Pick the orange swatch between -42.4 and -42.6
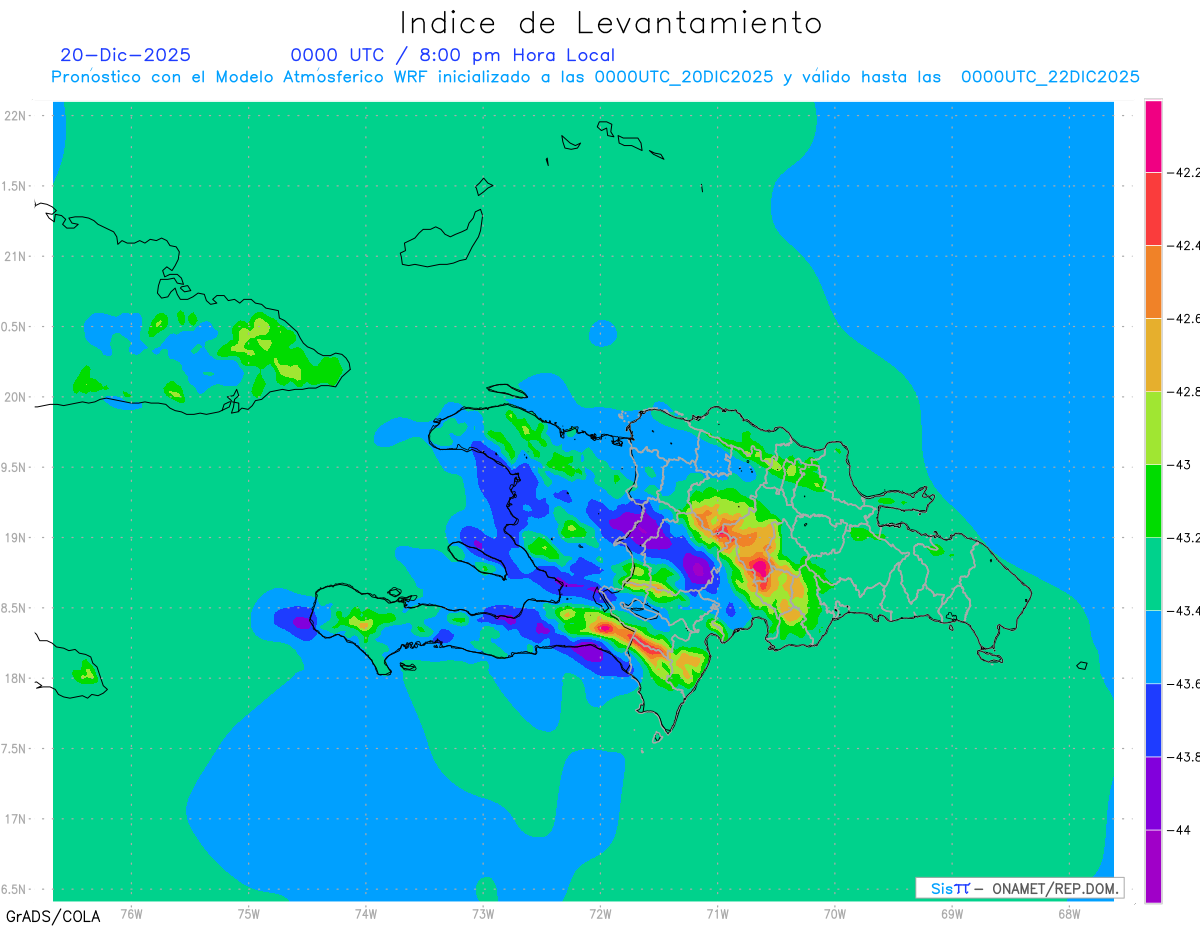 (1153, 281)
